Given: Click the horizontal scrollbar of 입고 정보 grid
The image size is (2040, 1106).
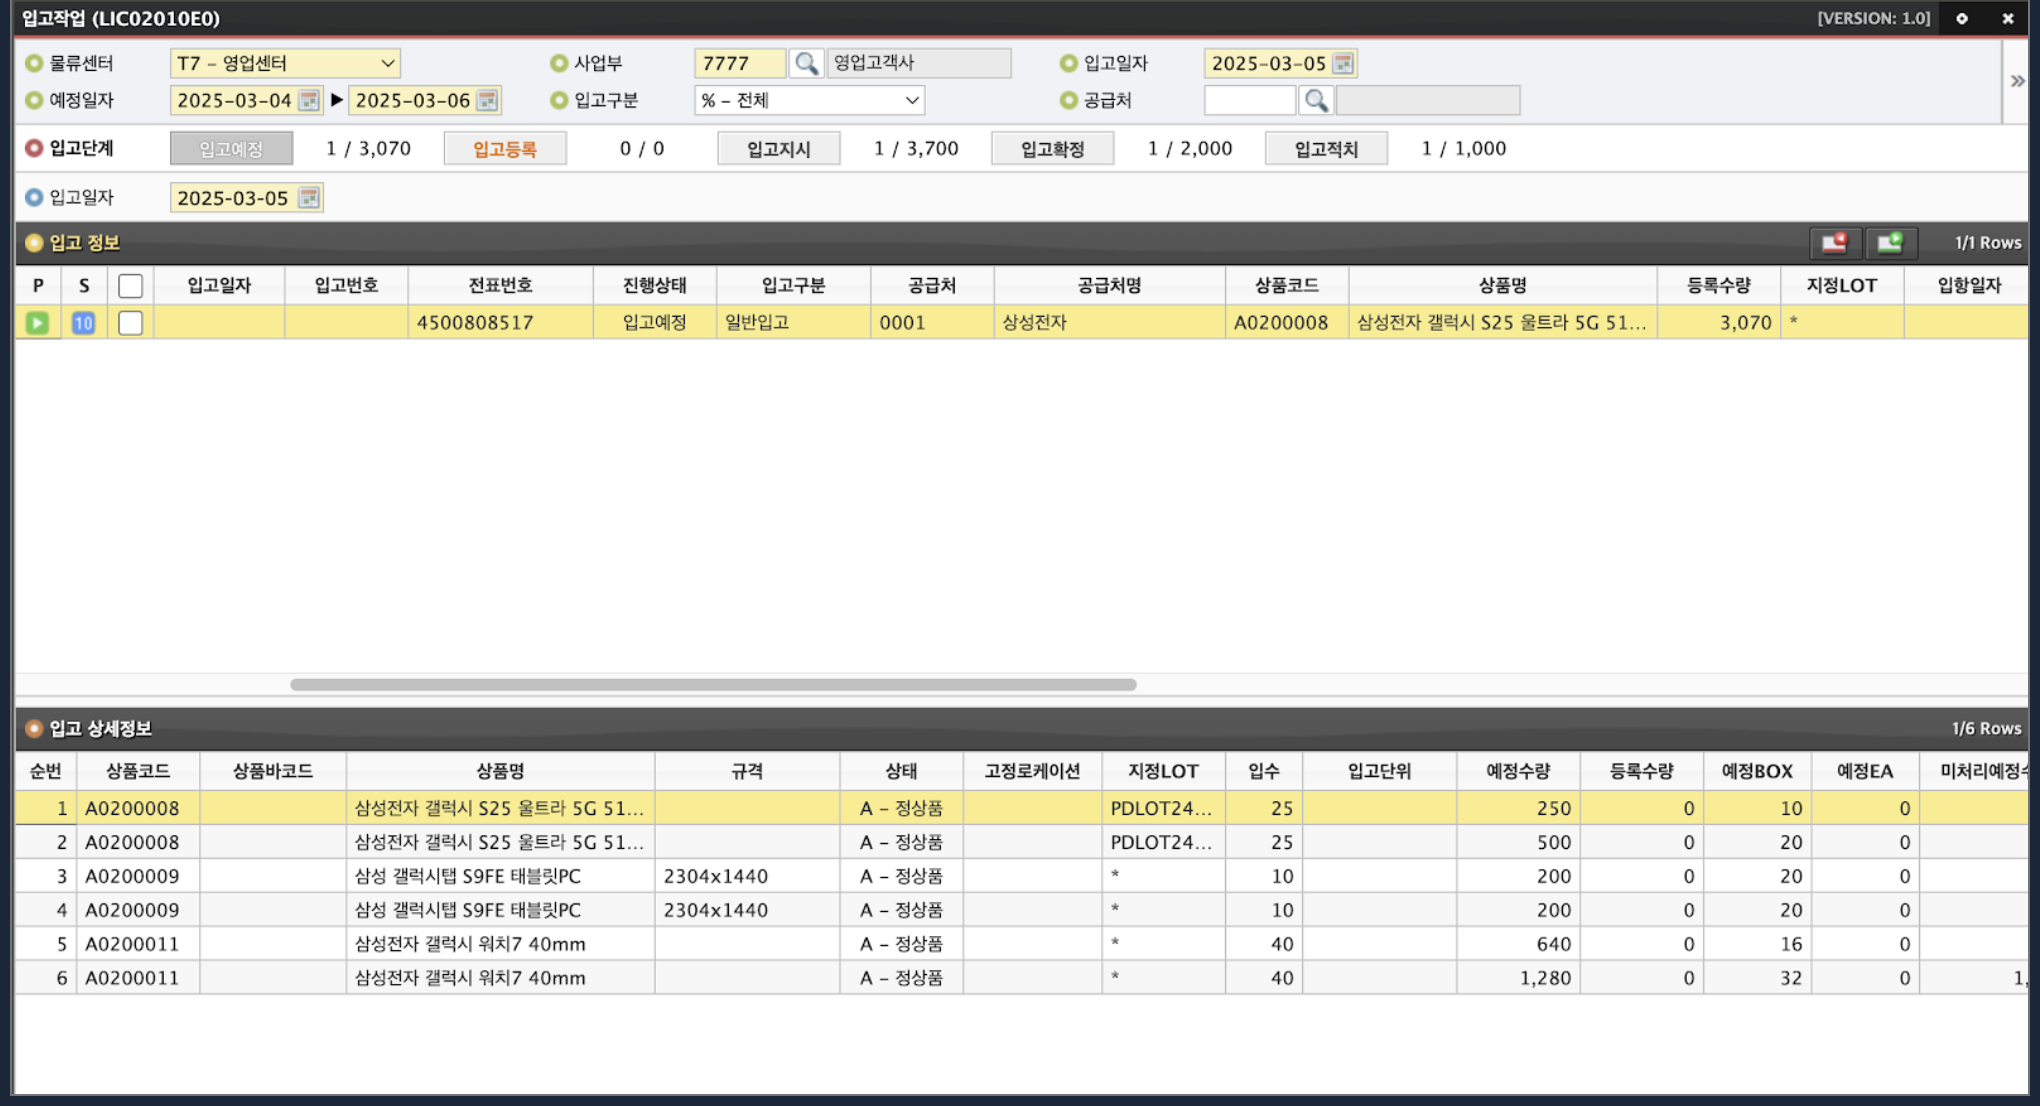Looking at the screenshot, I should coord(712,685).
